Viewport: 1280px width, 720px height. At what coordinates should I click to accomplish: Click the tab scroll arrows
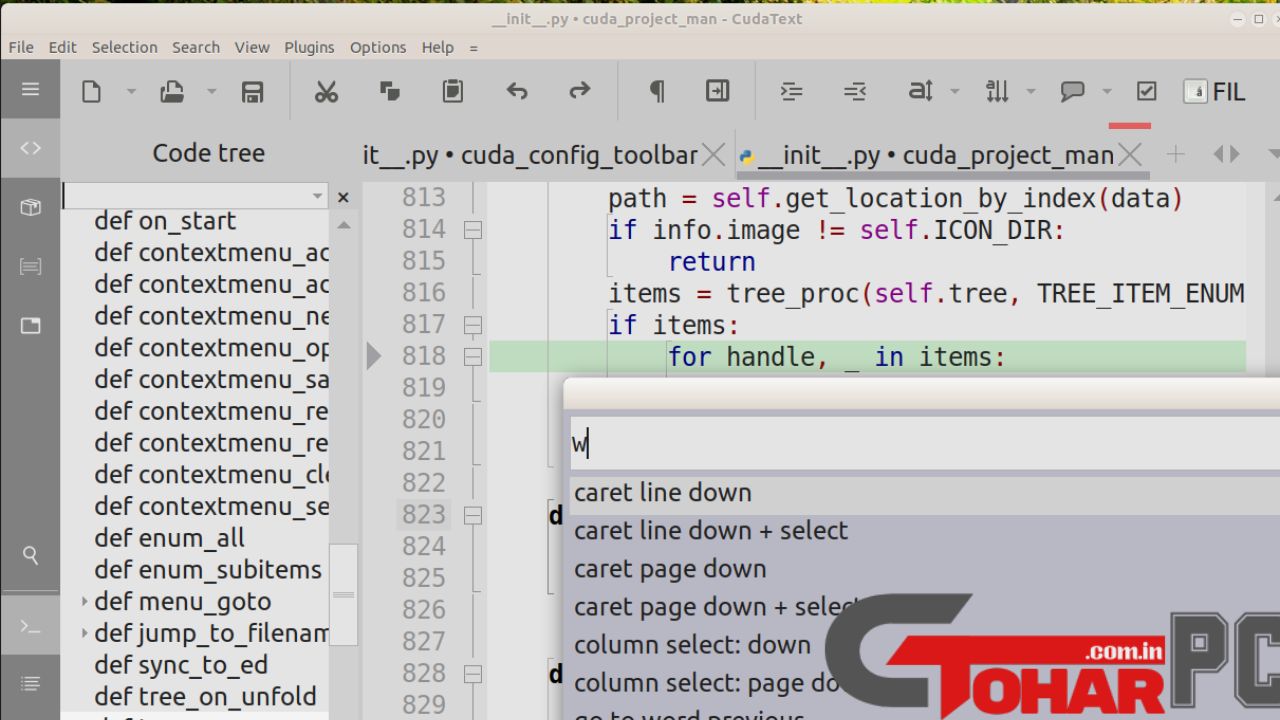pos(1227,154)
